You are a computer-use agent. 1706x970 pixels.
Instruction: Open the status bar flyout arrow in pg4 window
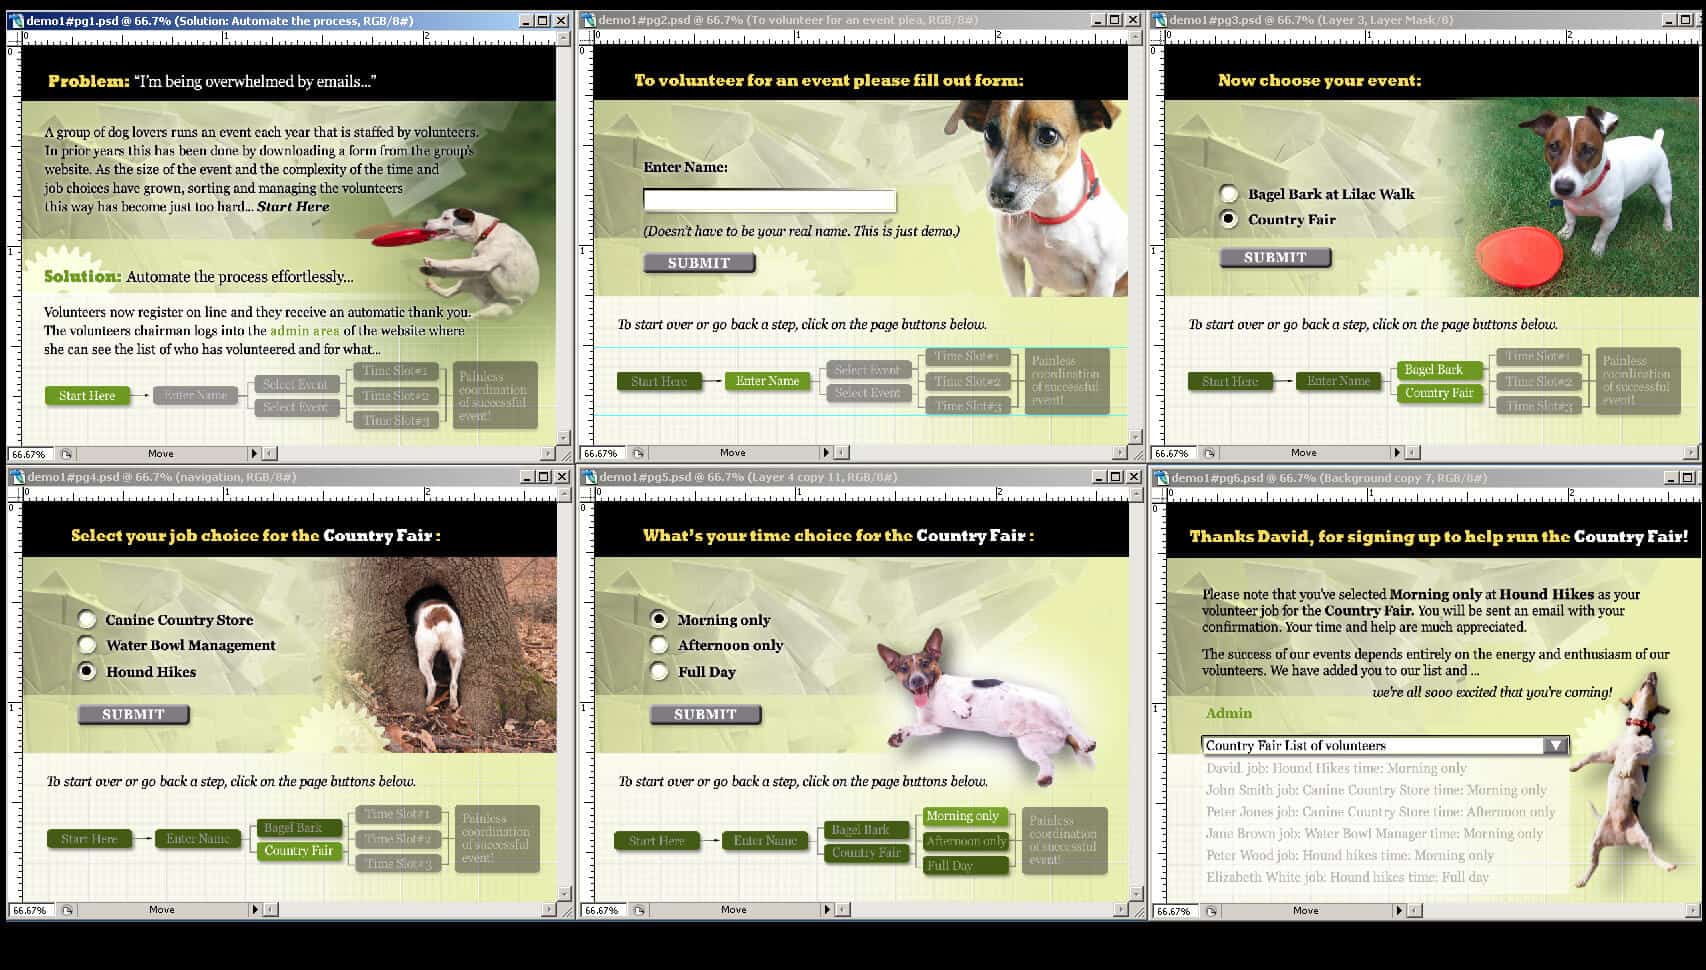point(254,910)
